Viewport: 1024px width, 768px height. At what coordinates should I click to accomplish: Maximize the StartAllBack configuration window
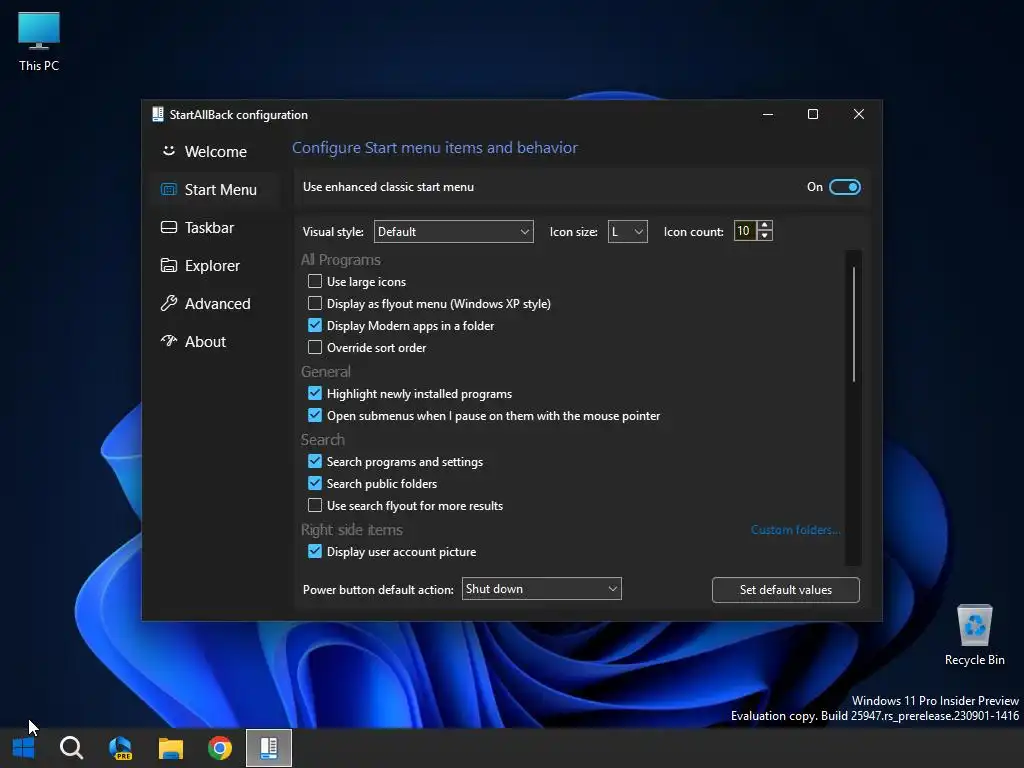point(813,114)
